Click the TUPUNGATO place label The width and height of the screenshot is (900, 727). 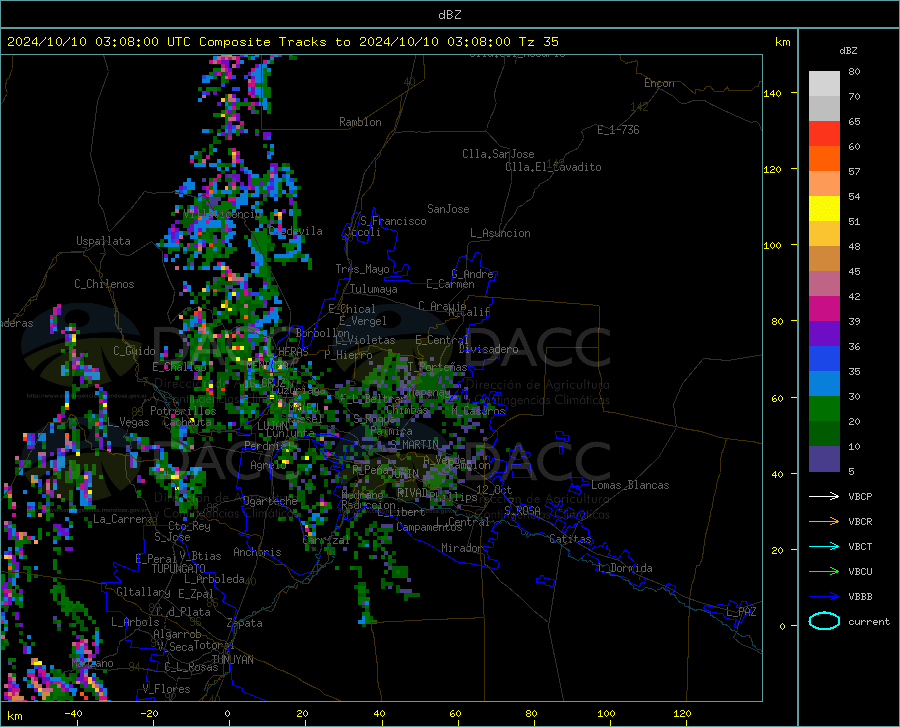tap(179, 569)
